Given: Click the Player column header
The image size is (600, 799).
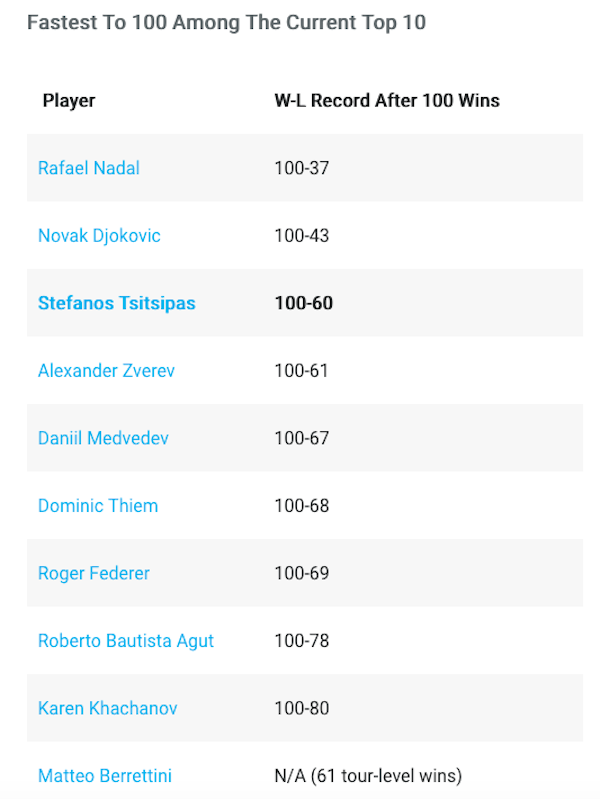Looking at the screenshot, I should [69, 101].
